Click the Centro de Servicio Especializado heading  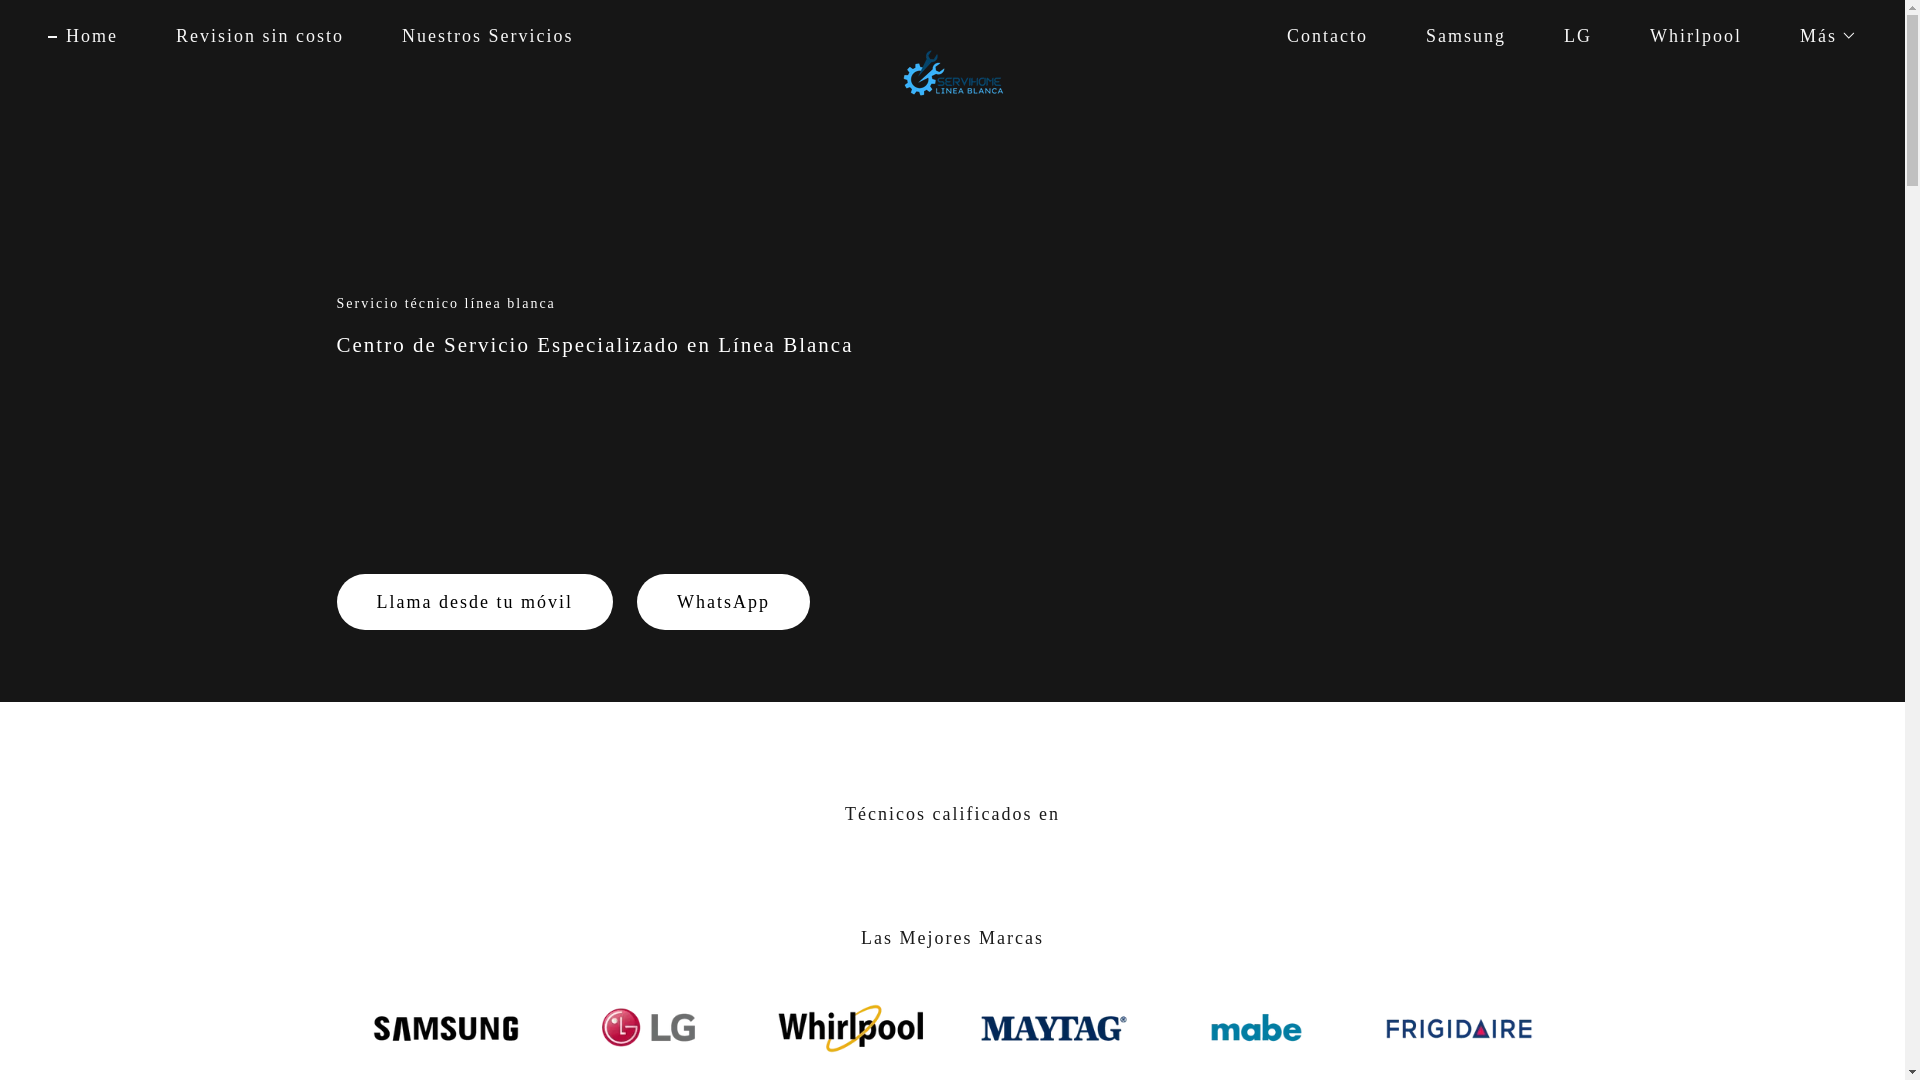(x=595, y=345)
